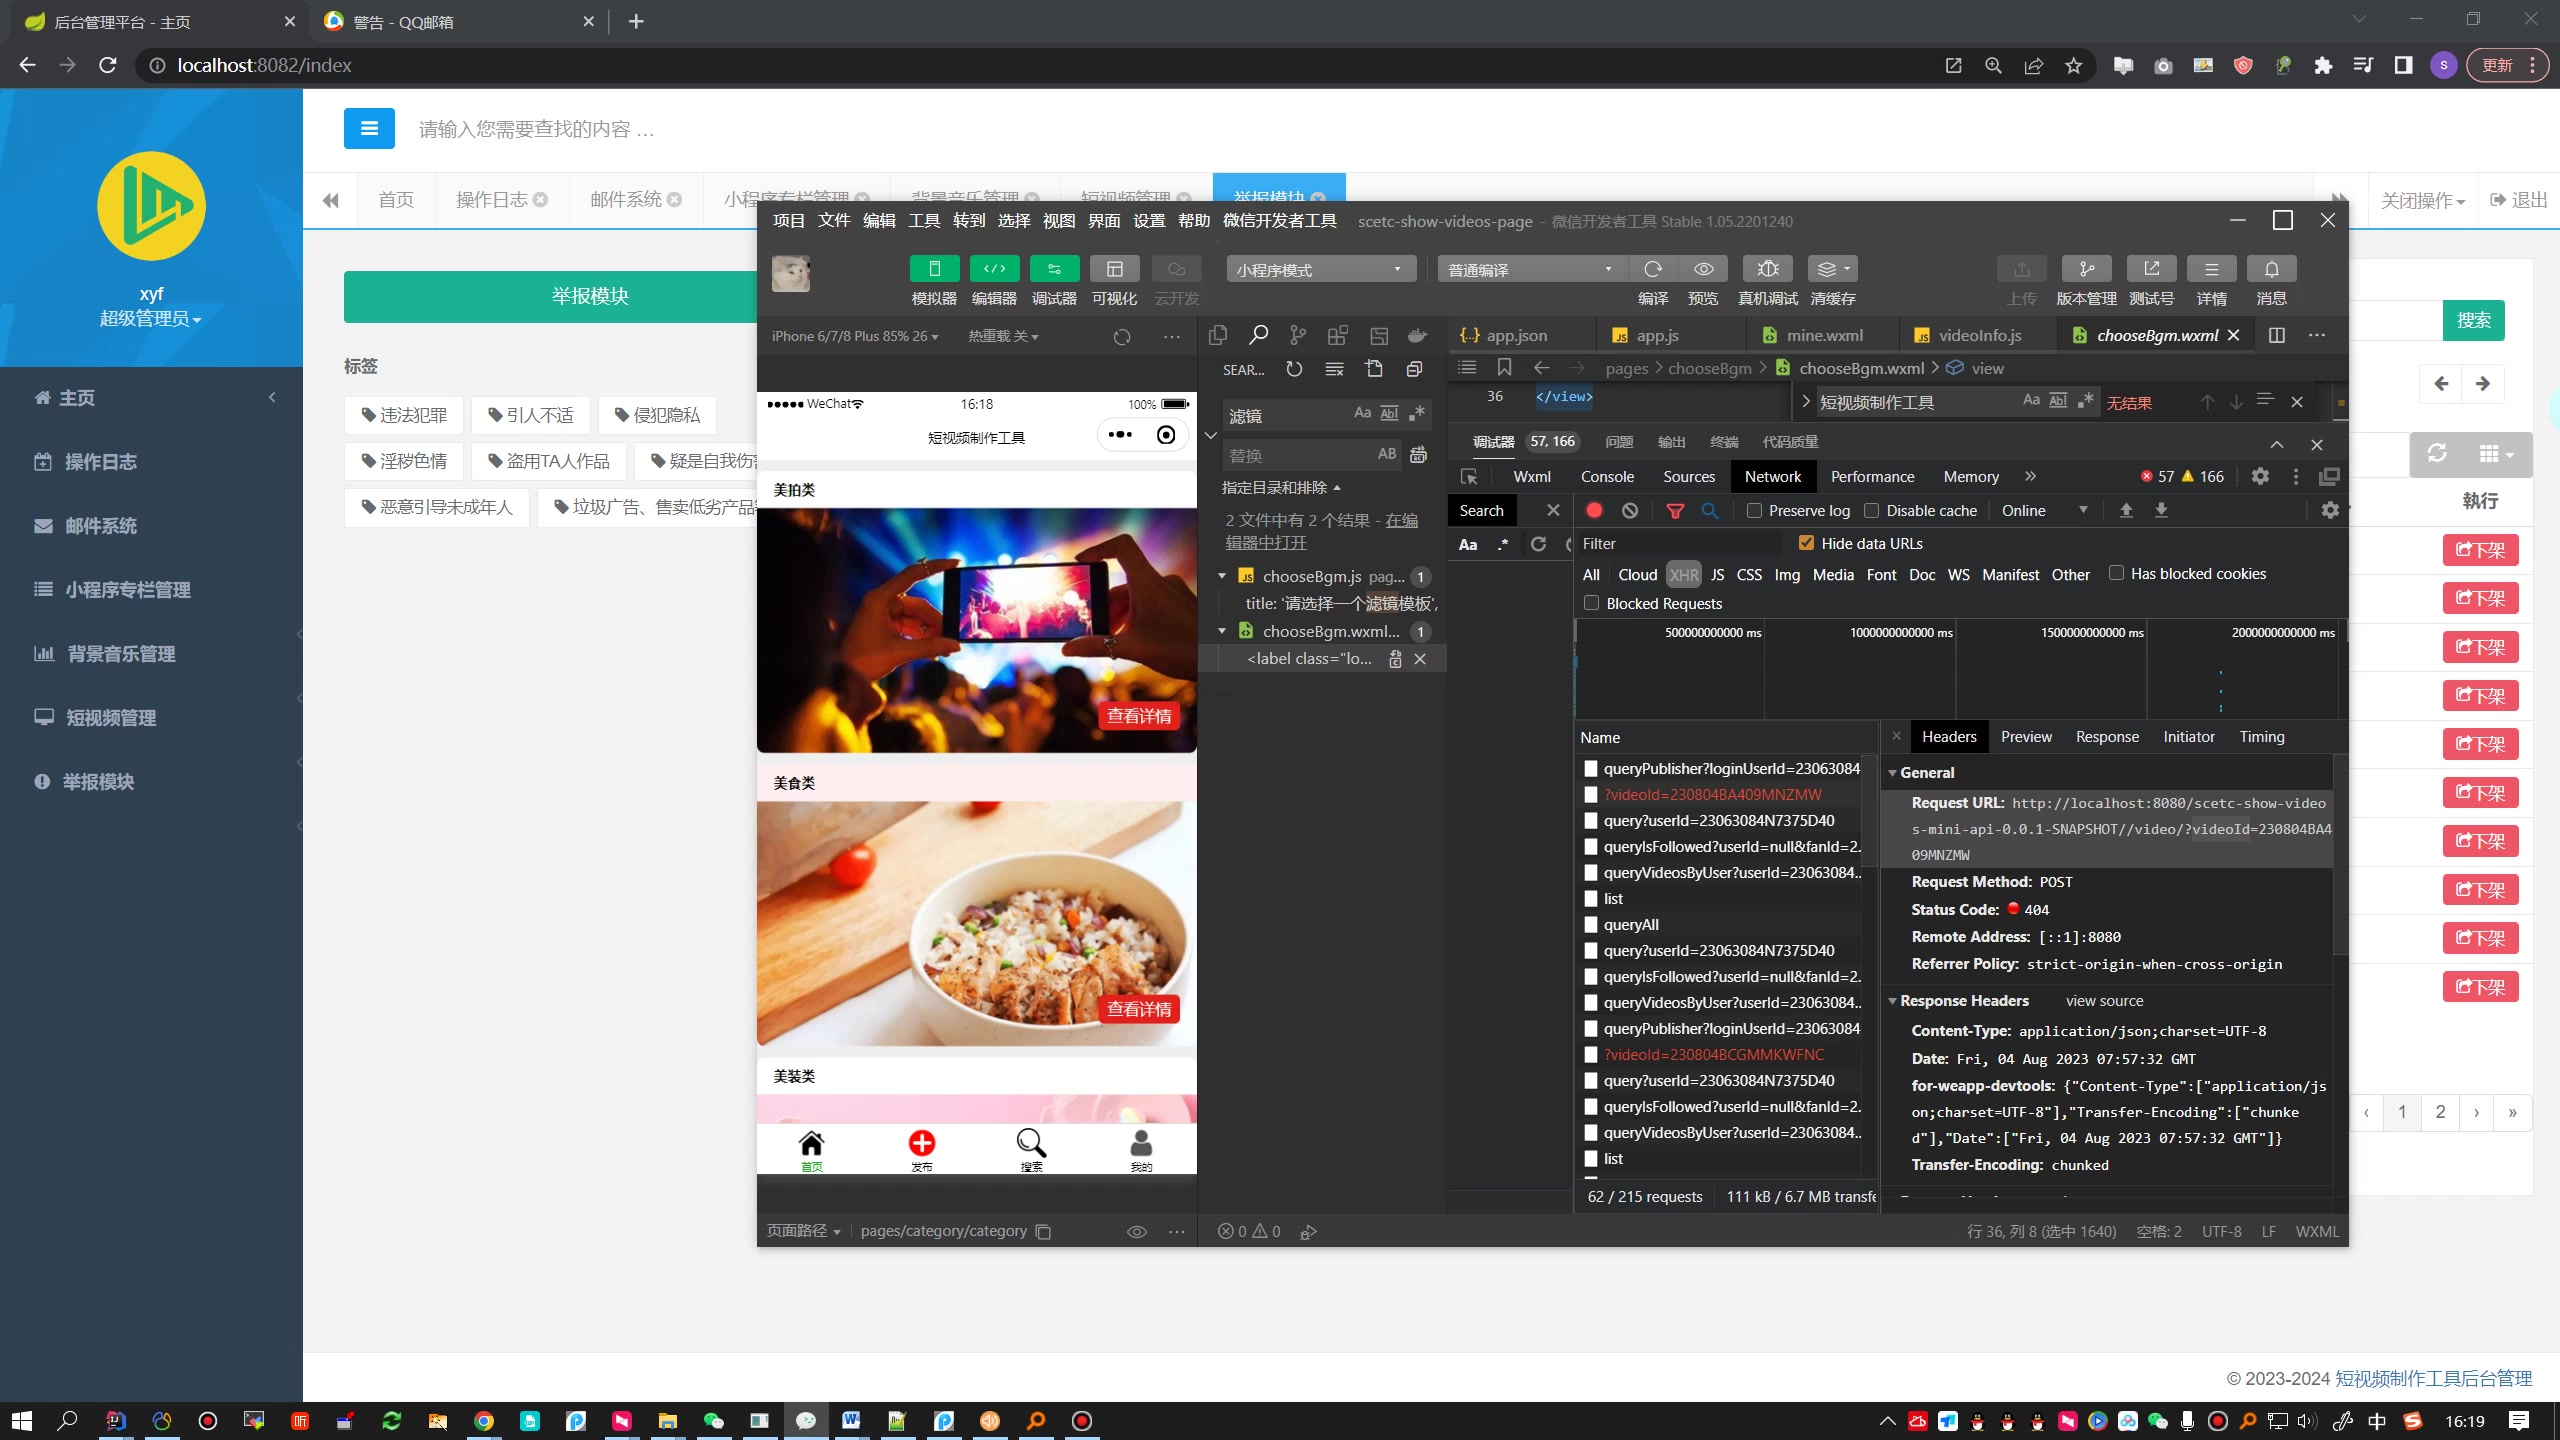The height and width of the screenshot is (1440, 2560).
Task: Toggle the Record network requests button
Action: tap(1593, 510)
